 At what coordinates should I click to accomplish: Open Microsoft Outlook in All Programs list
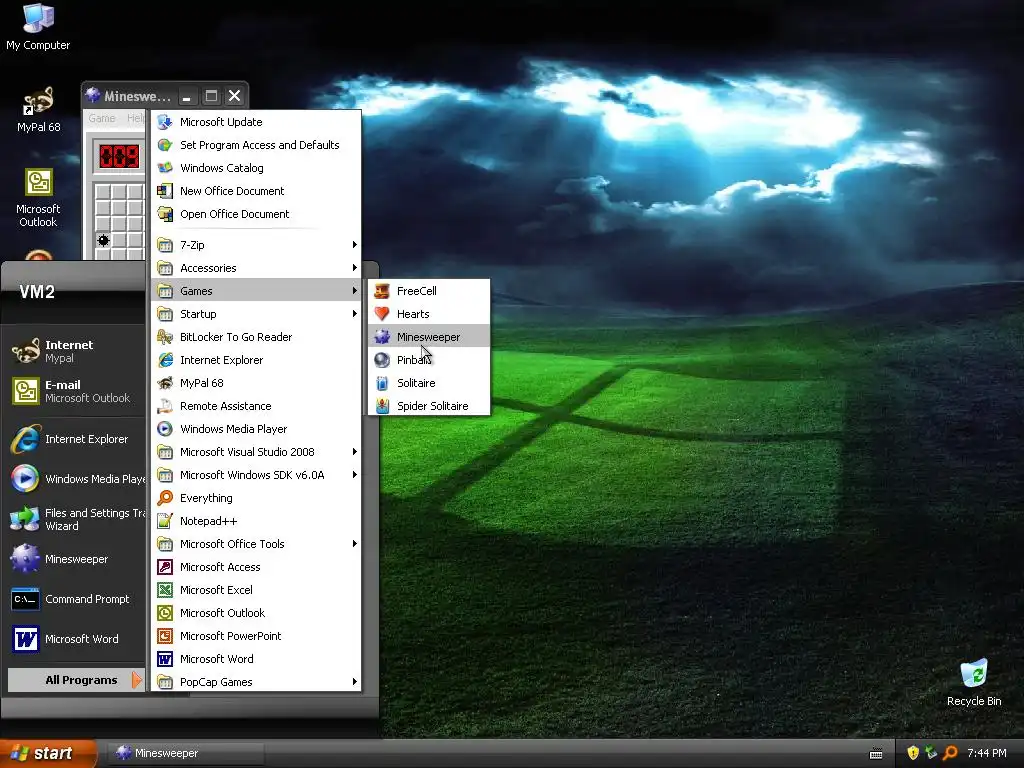pyautogui.click(x=256, y=613)
